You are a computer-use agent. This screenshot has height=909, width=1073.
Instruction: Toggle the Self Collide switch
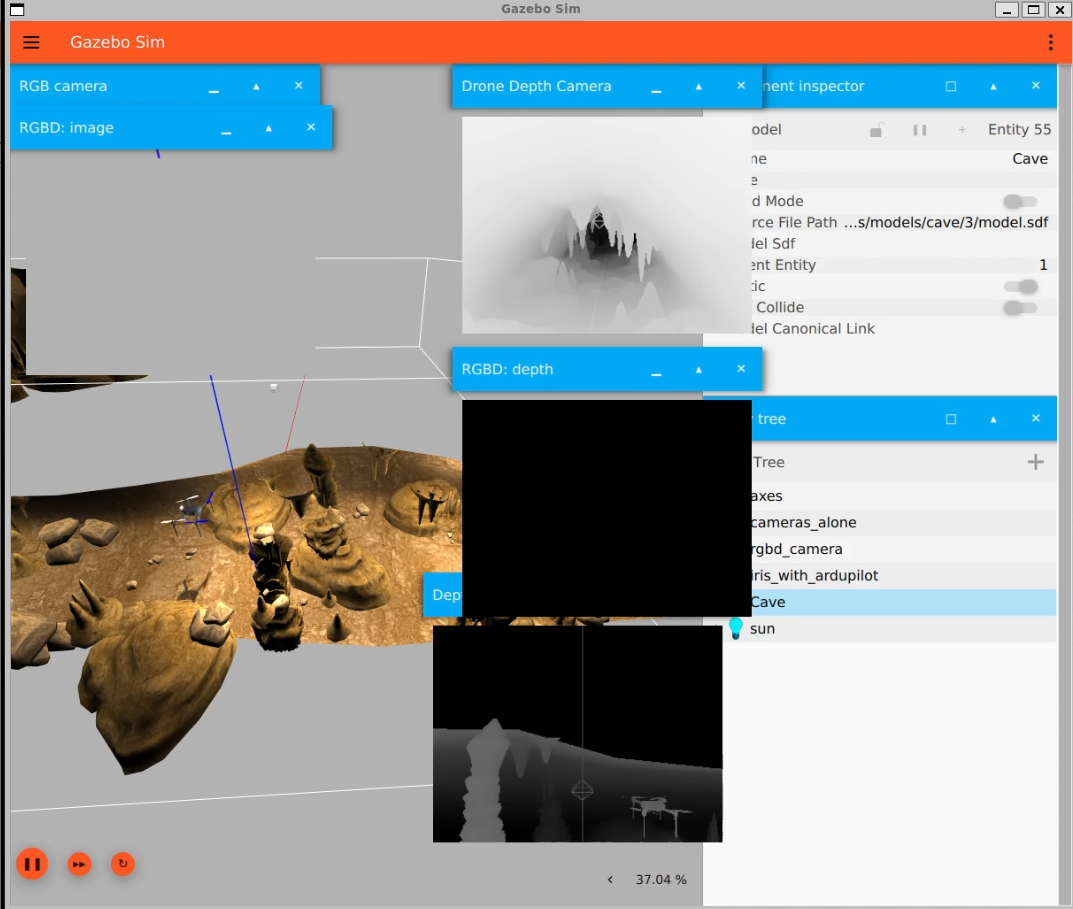click(x=1020, y=307)
